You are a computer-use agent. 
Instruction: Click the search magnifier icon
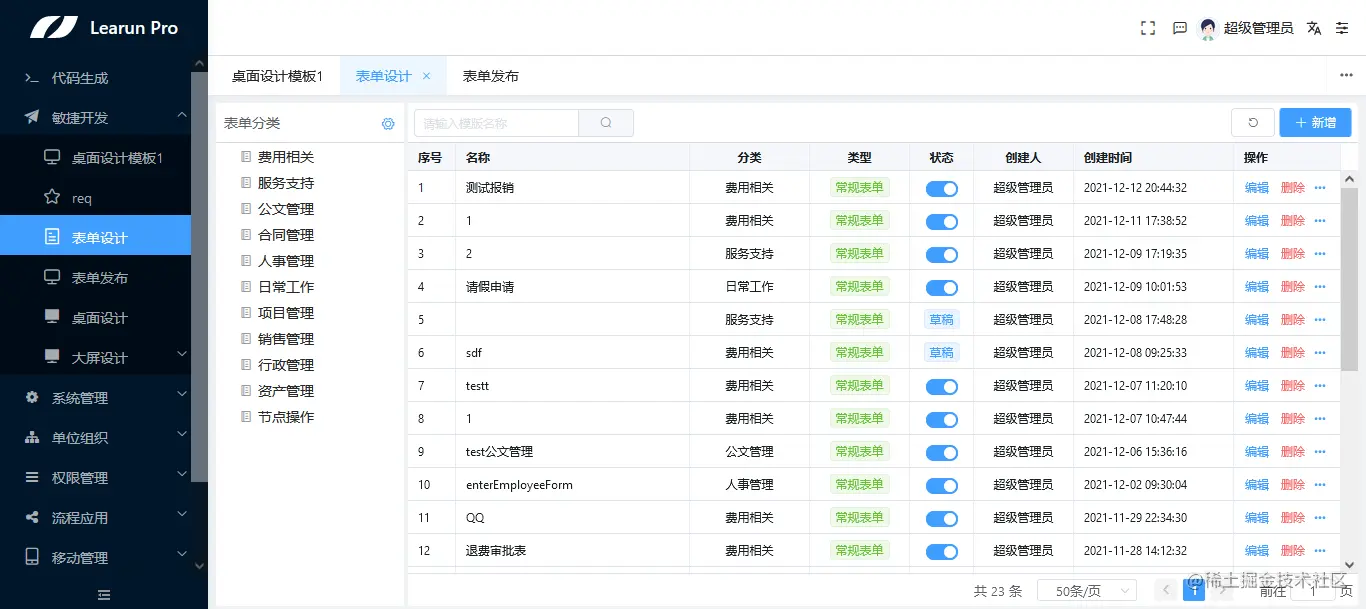[606, 122]
